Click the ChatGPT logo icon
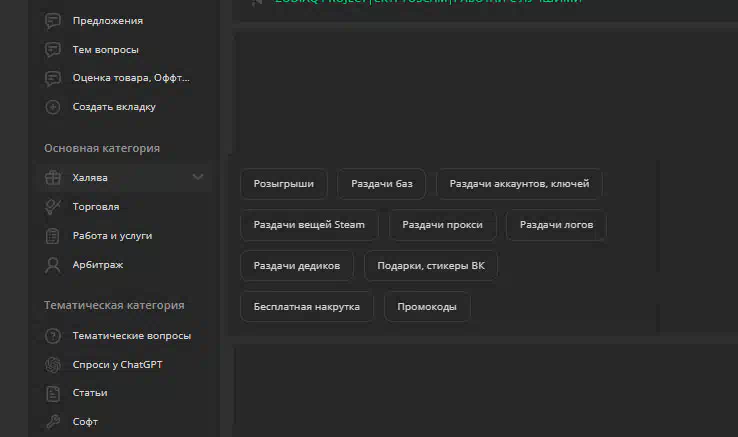 coord(53,364)
